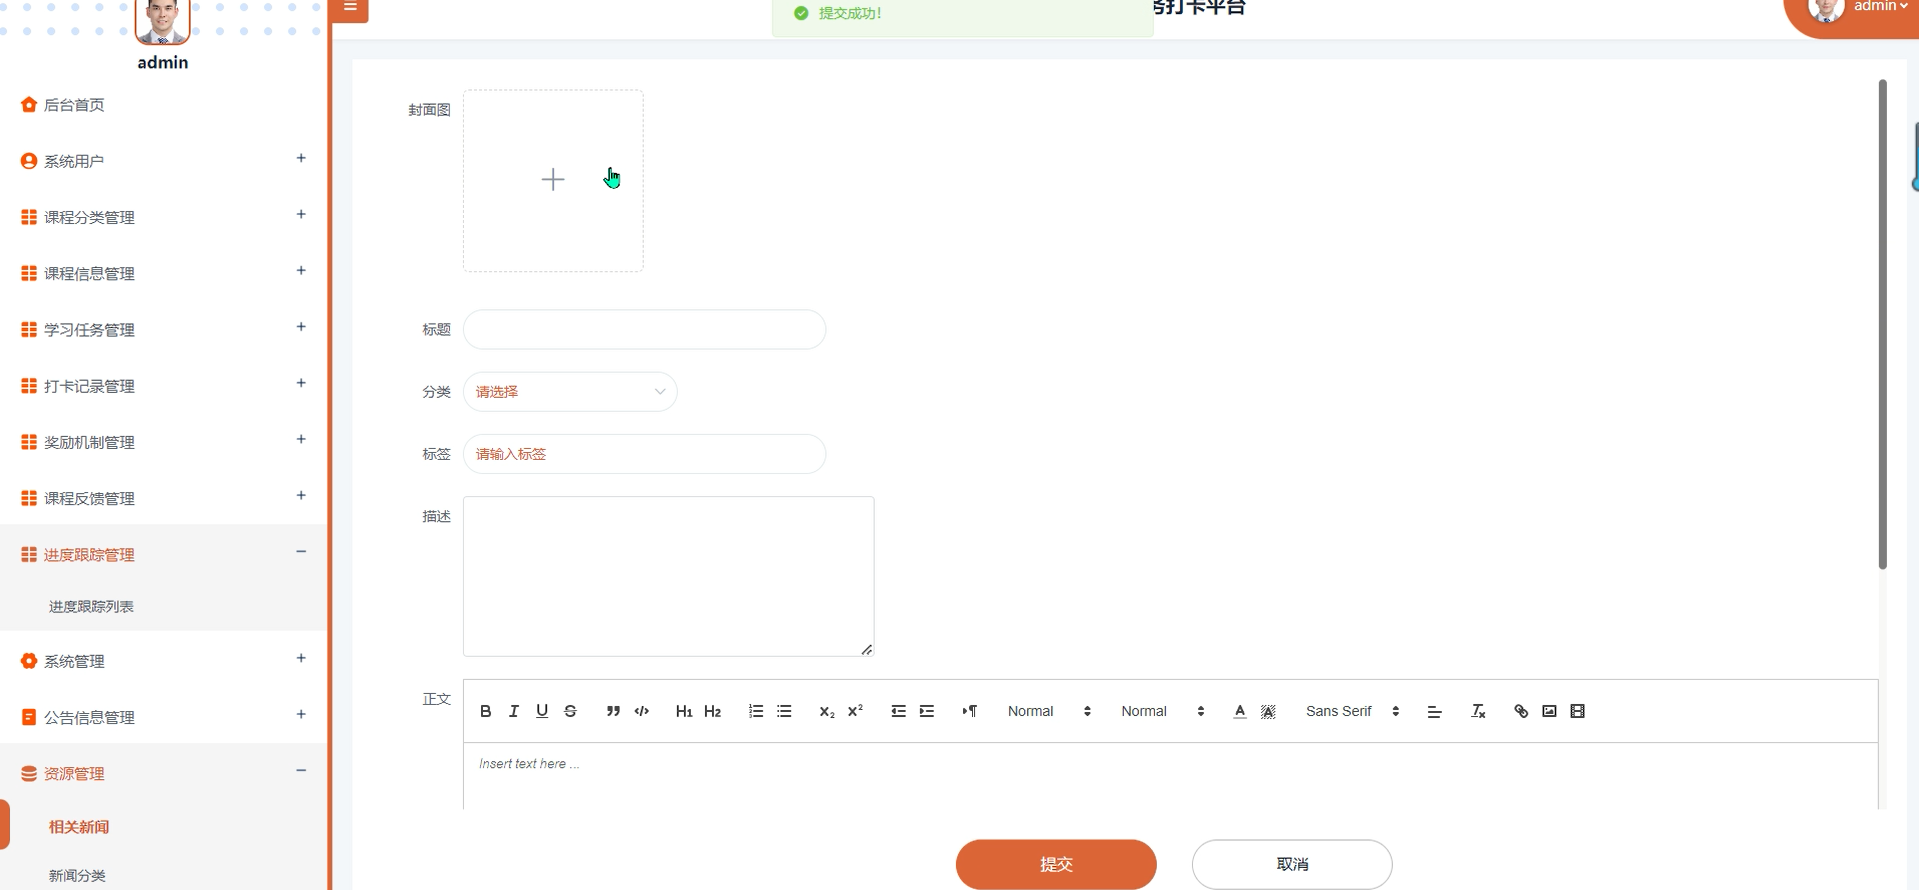Expand the 打卡记录管理 menu

(x=163, y=385)
